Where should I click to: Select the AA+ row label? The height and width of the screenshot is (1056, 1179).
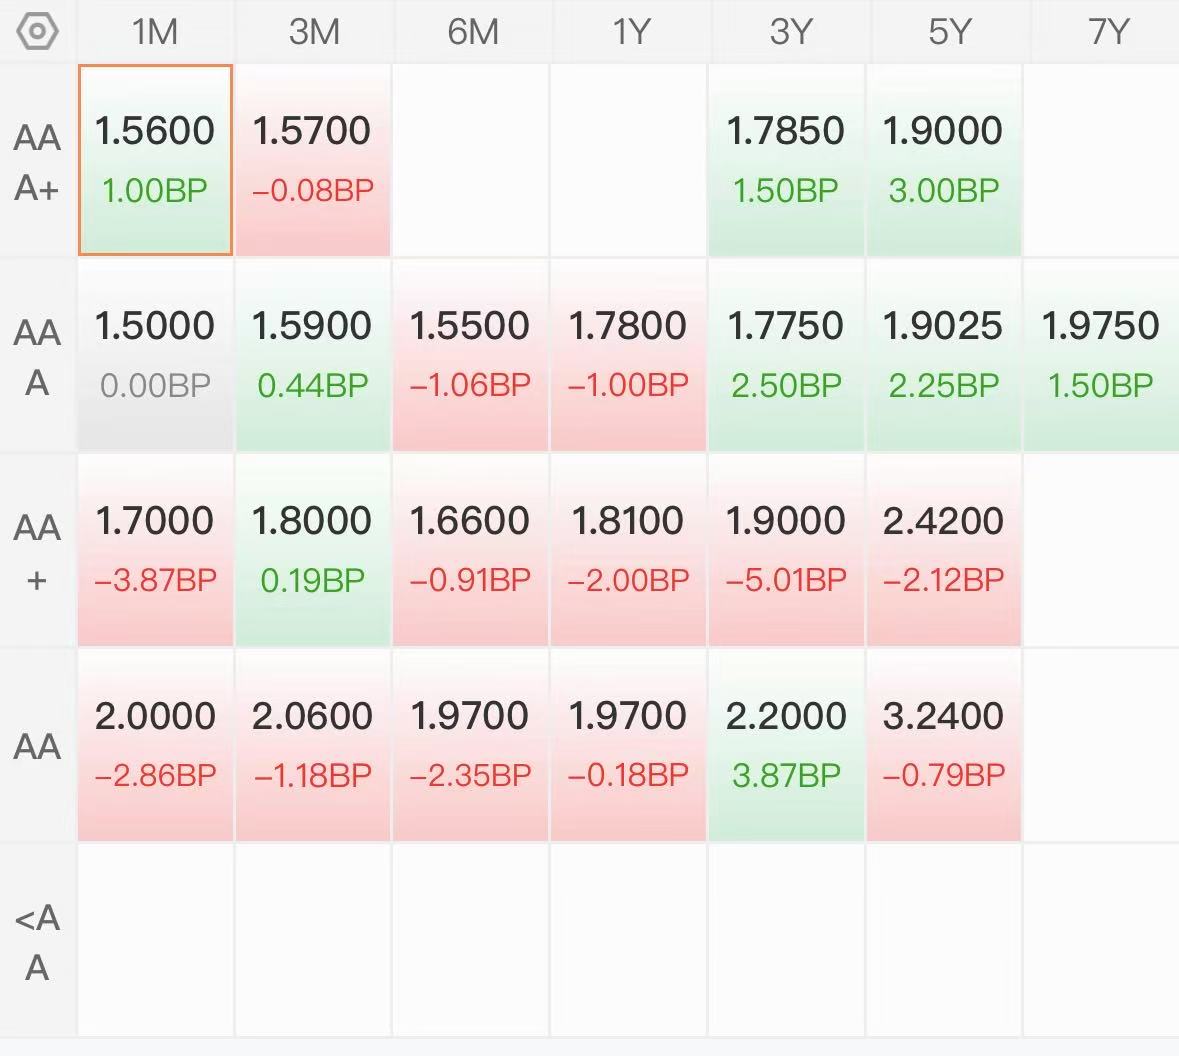tap(37, 552)
